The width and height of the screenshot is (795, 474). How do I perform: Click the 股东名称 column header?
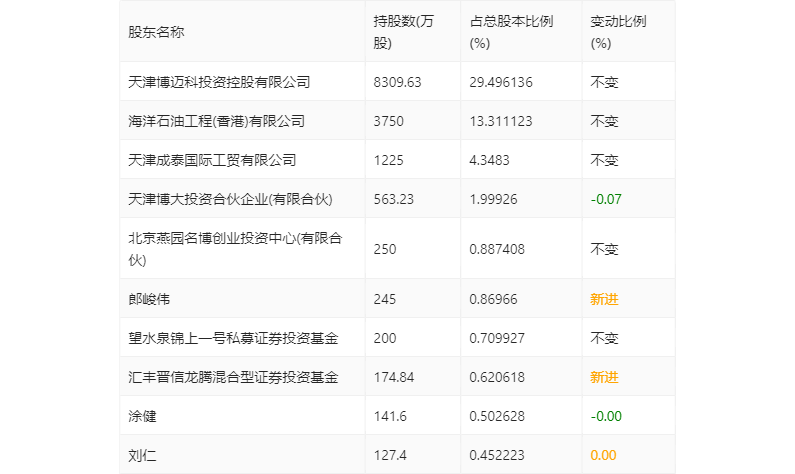pos(156,32)
